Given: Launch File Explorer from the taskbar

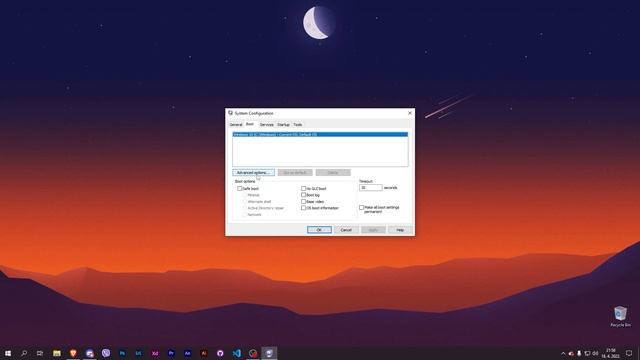Looking at the screenshot, I should coord(57,353).
